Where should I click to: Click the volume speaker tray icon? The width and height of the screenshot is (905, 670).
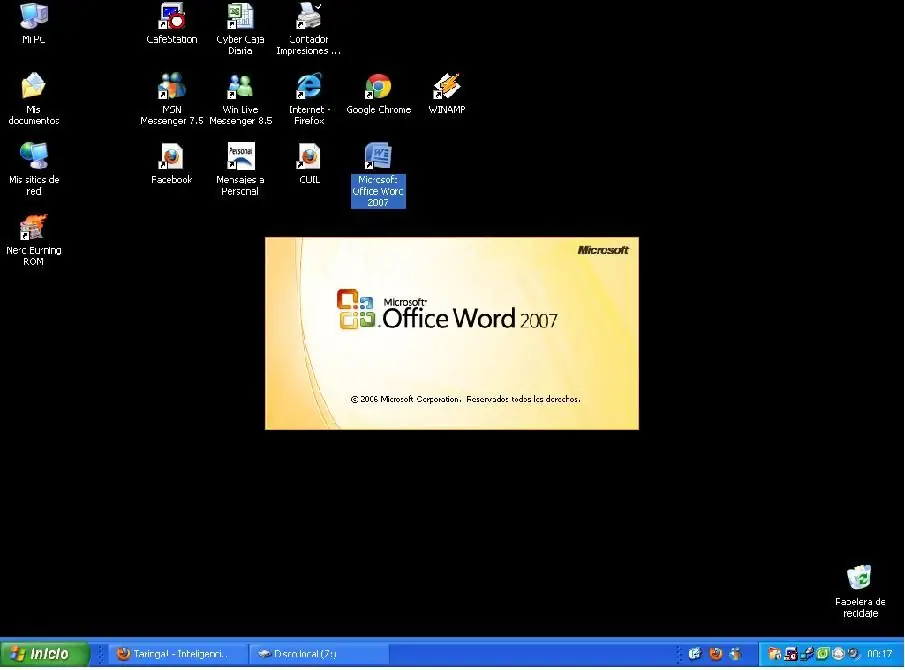854,654
